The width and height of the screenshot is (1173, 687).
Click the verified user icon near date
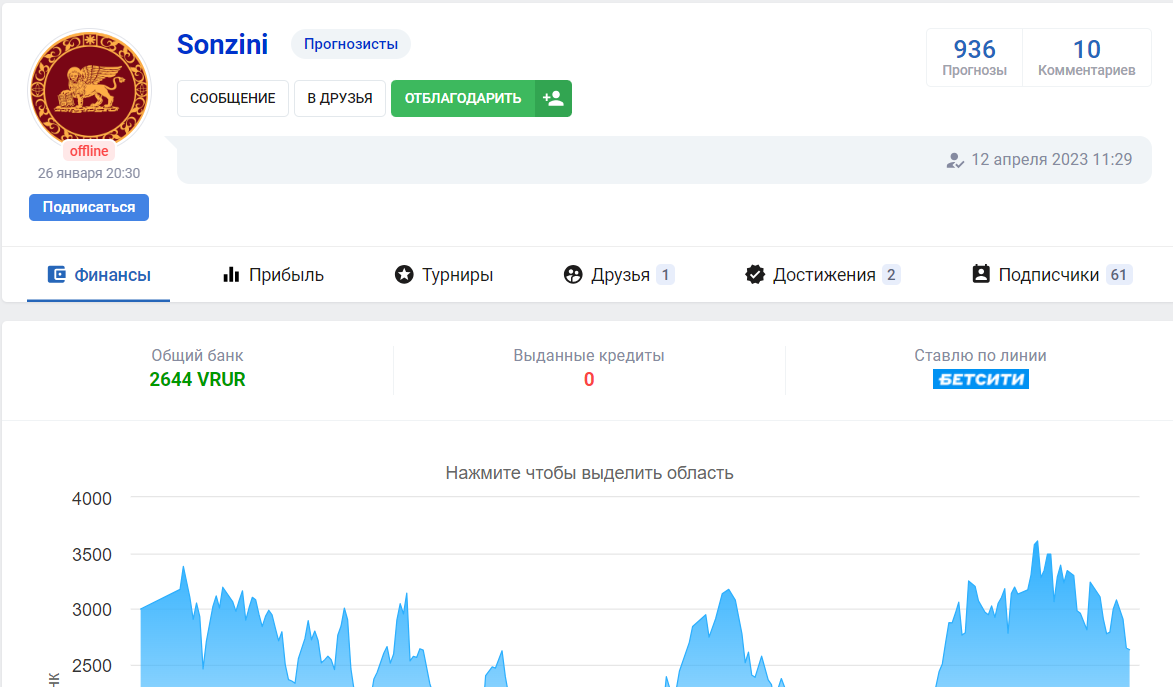(x=955, y=160)
